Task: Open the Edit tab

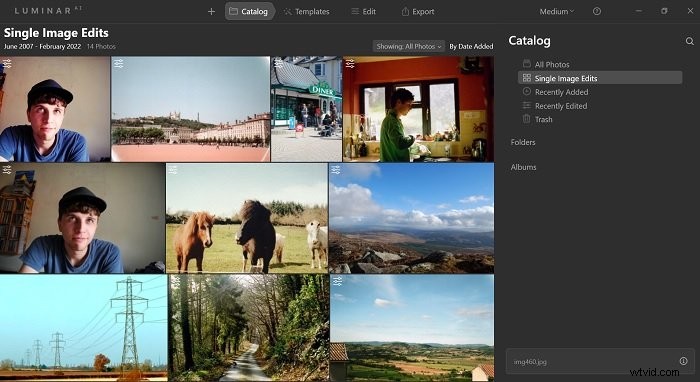Action: click(x=363, y=12)
